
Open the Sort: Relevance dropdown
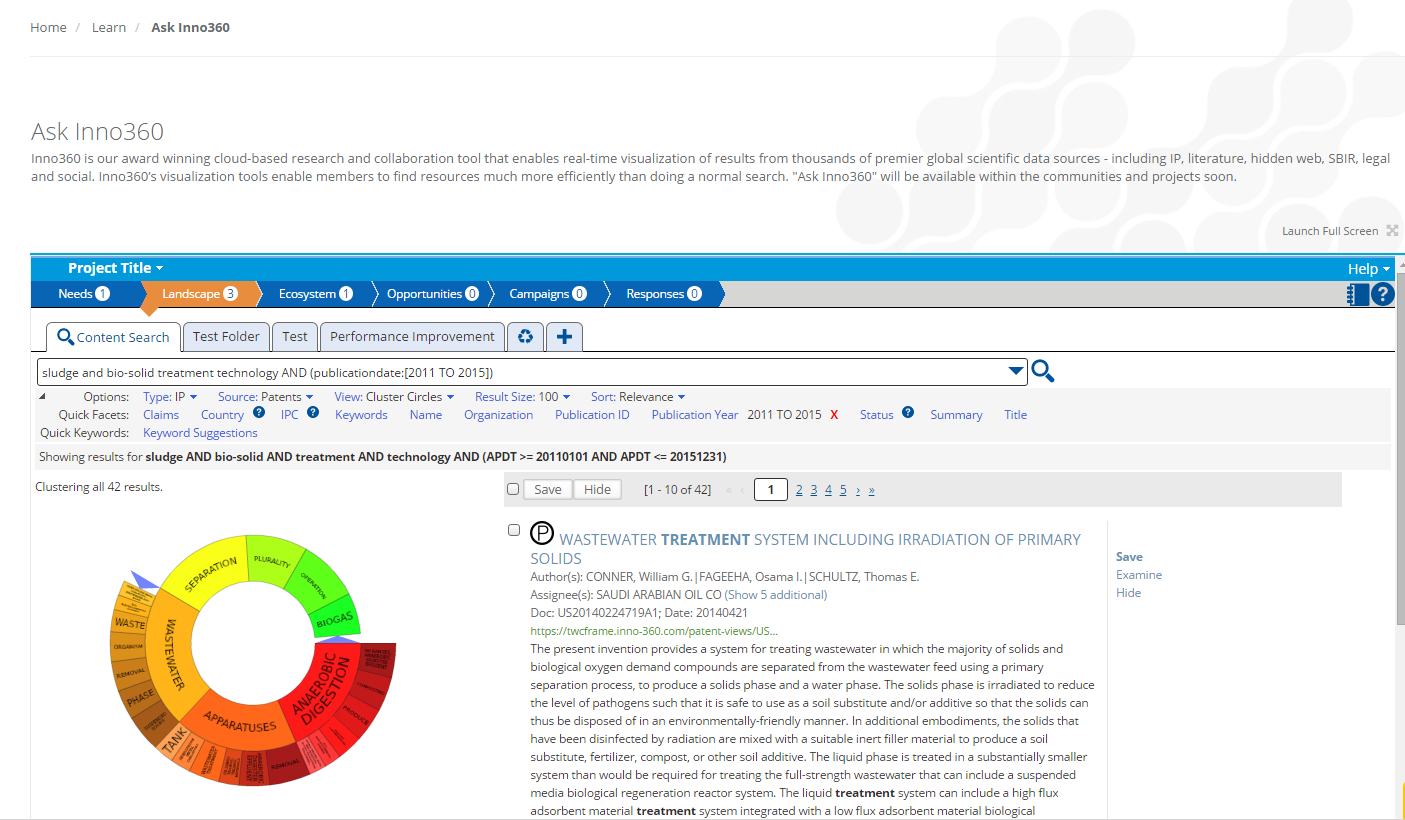point(638,397)
